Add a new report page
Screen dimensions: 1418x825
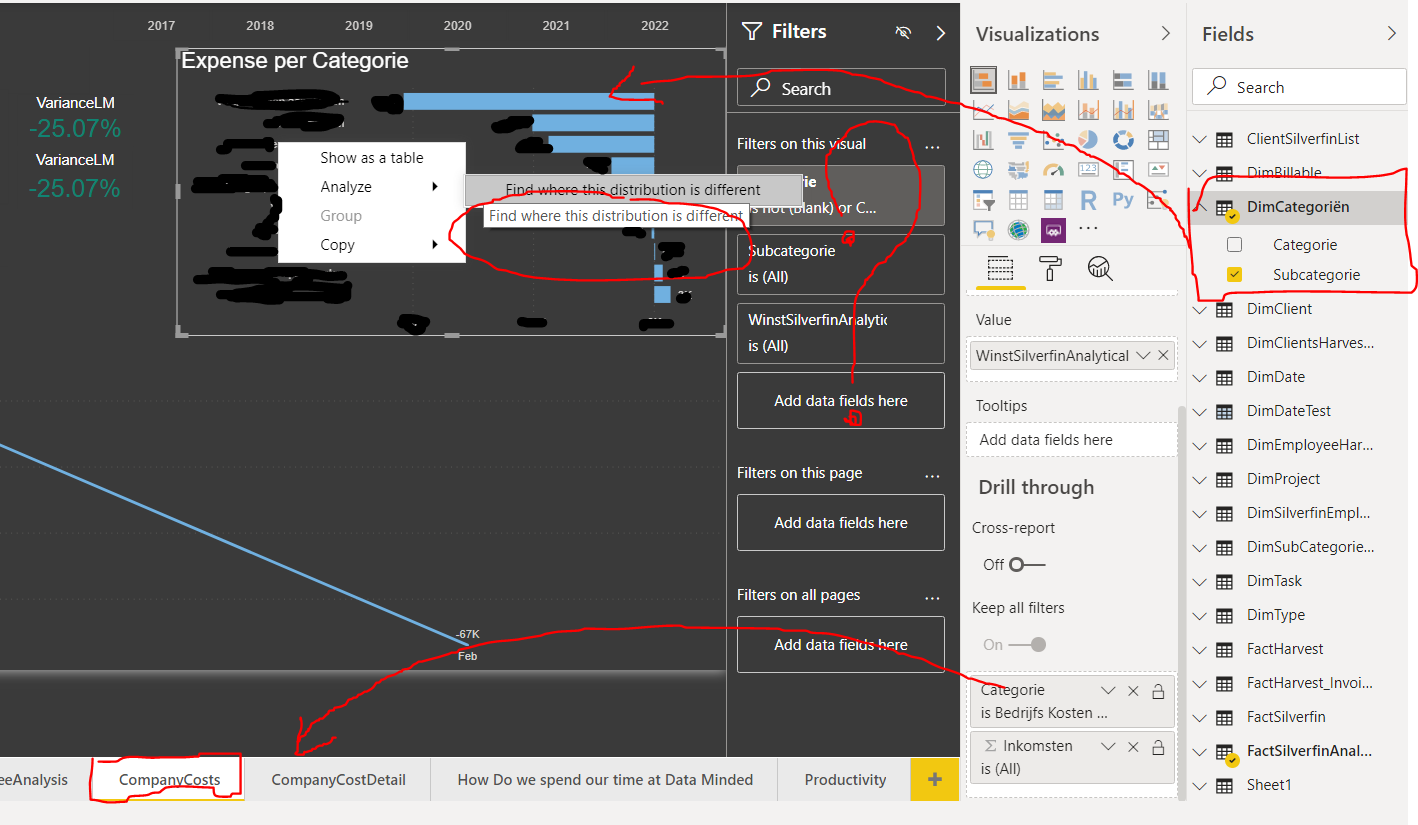(x=935, y=779)
